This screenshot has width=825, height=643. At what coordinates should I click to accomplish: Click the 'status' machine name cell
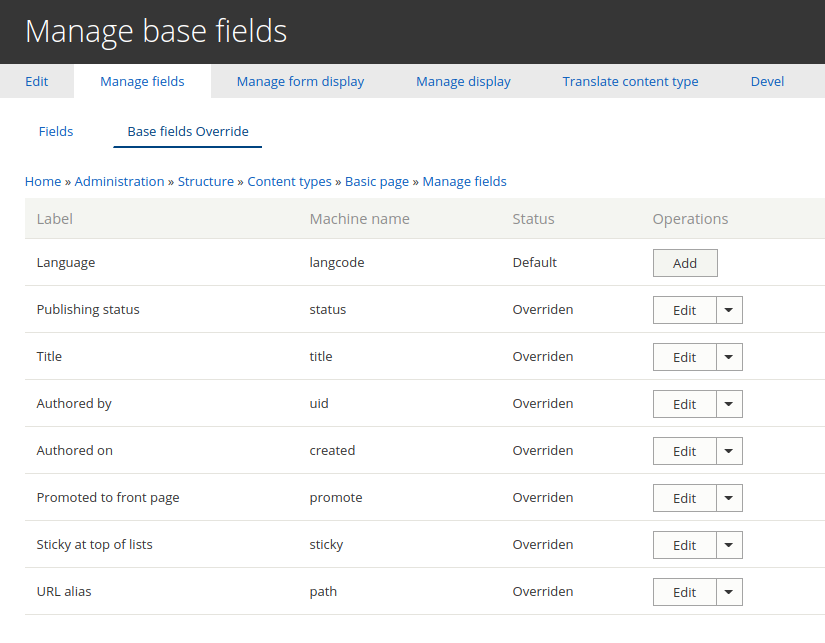click(x=328, y=309)
